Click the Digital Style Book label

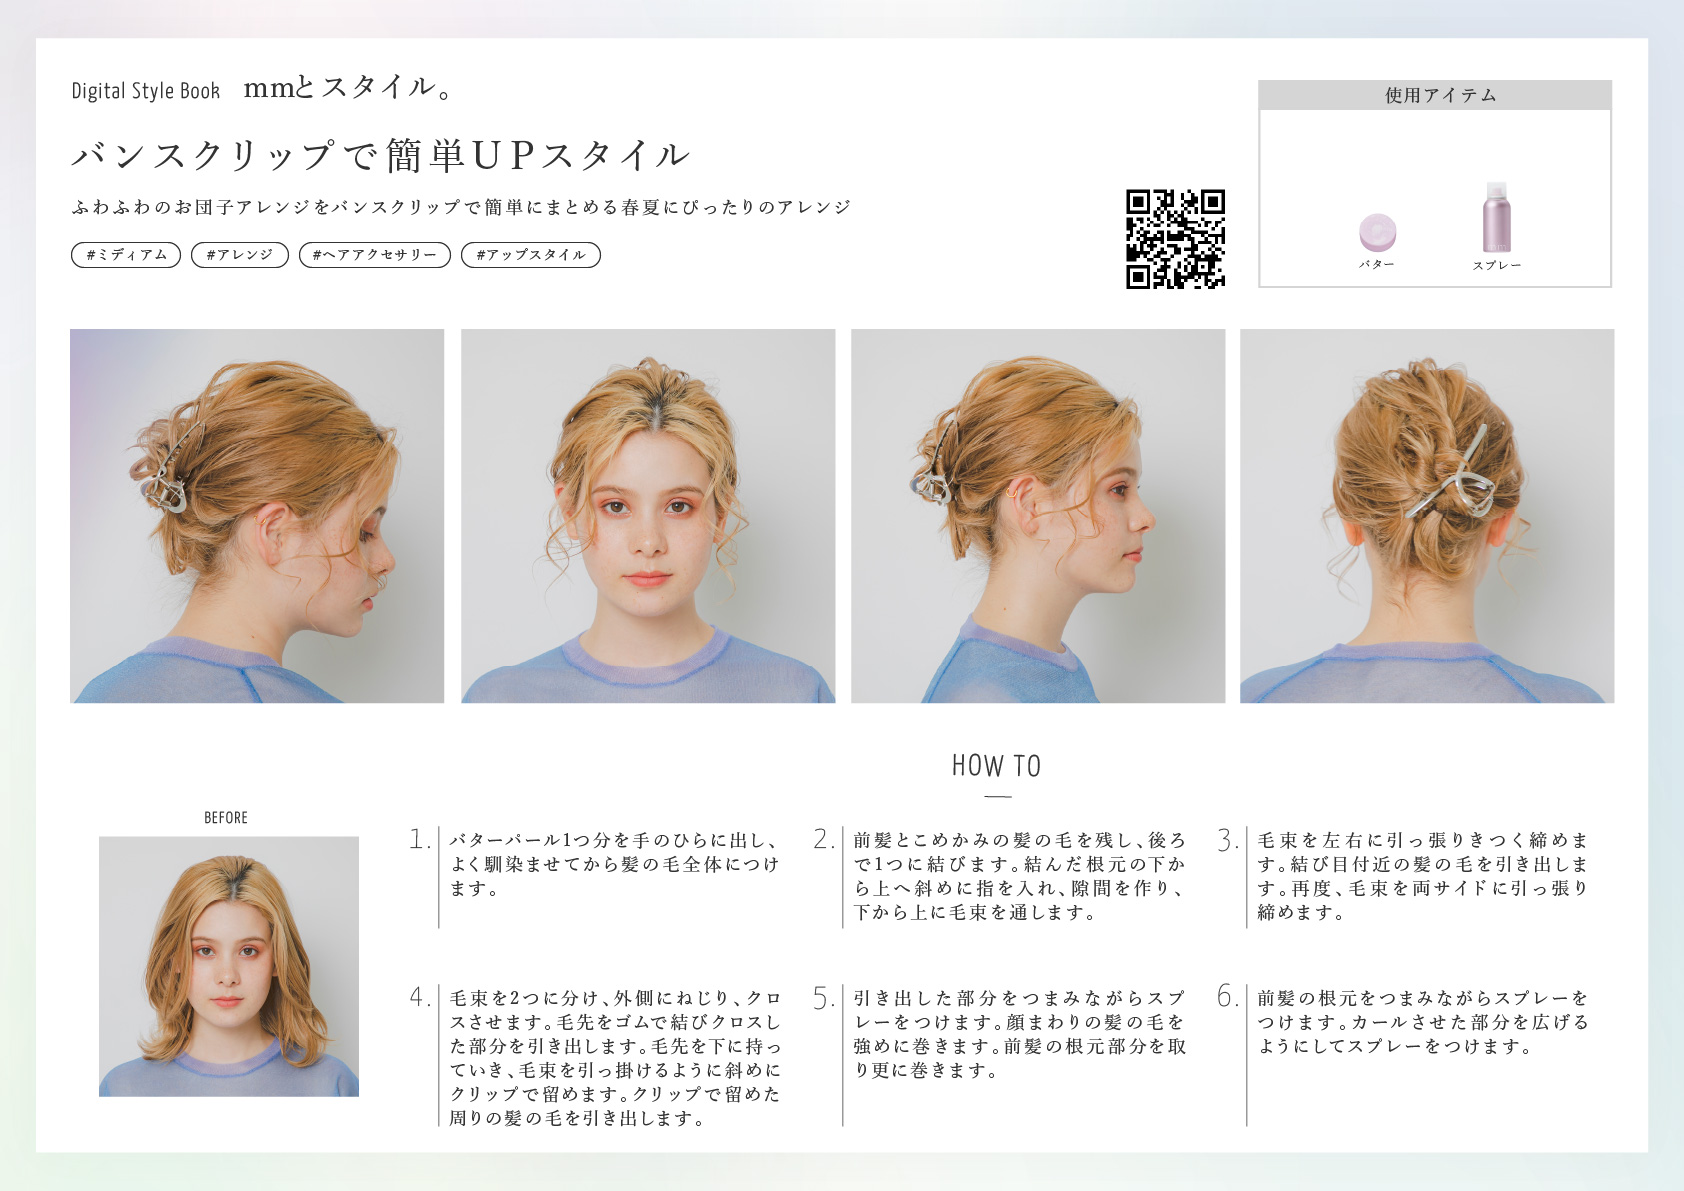coord(146,91)
